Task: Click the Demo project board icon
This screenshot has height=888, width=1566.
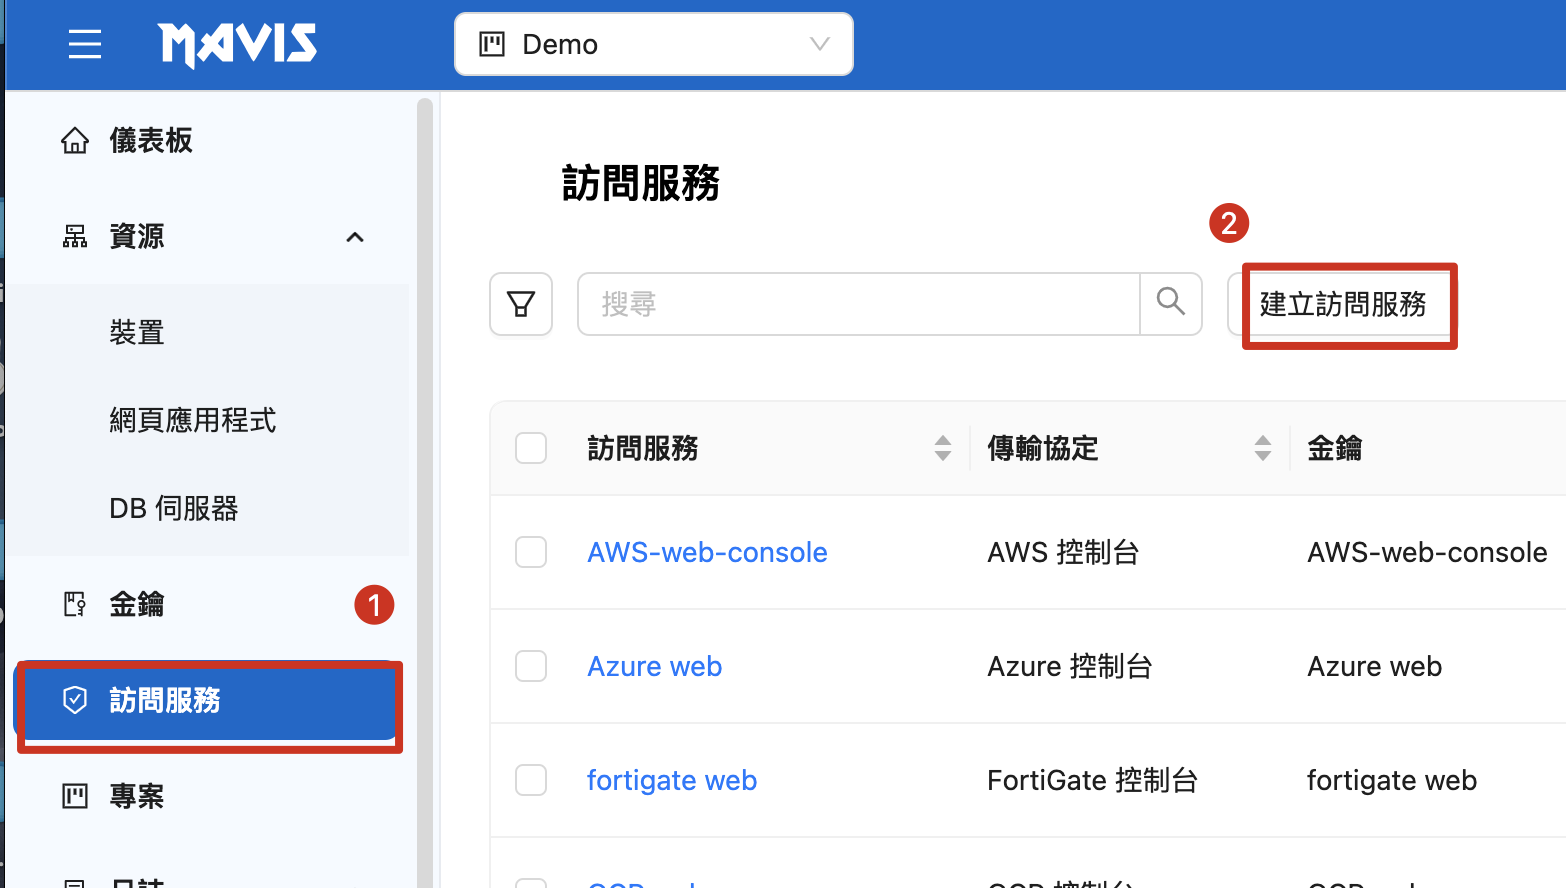Action: tap(492, 44)
